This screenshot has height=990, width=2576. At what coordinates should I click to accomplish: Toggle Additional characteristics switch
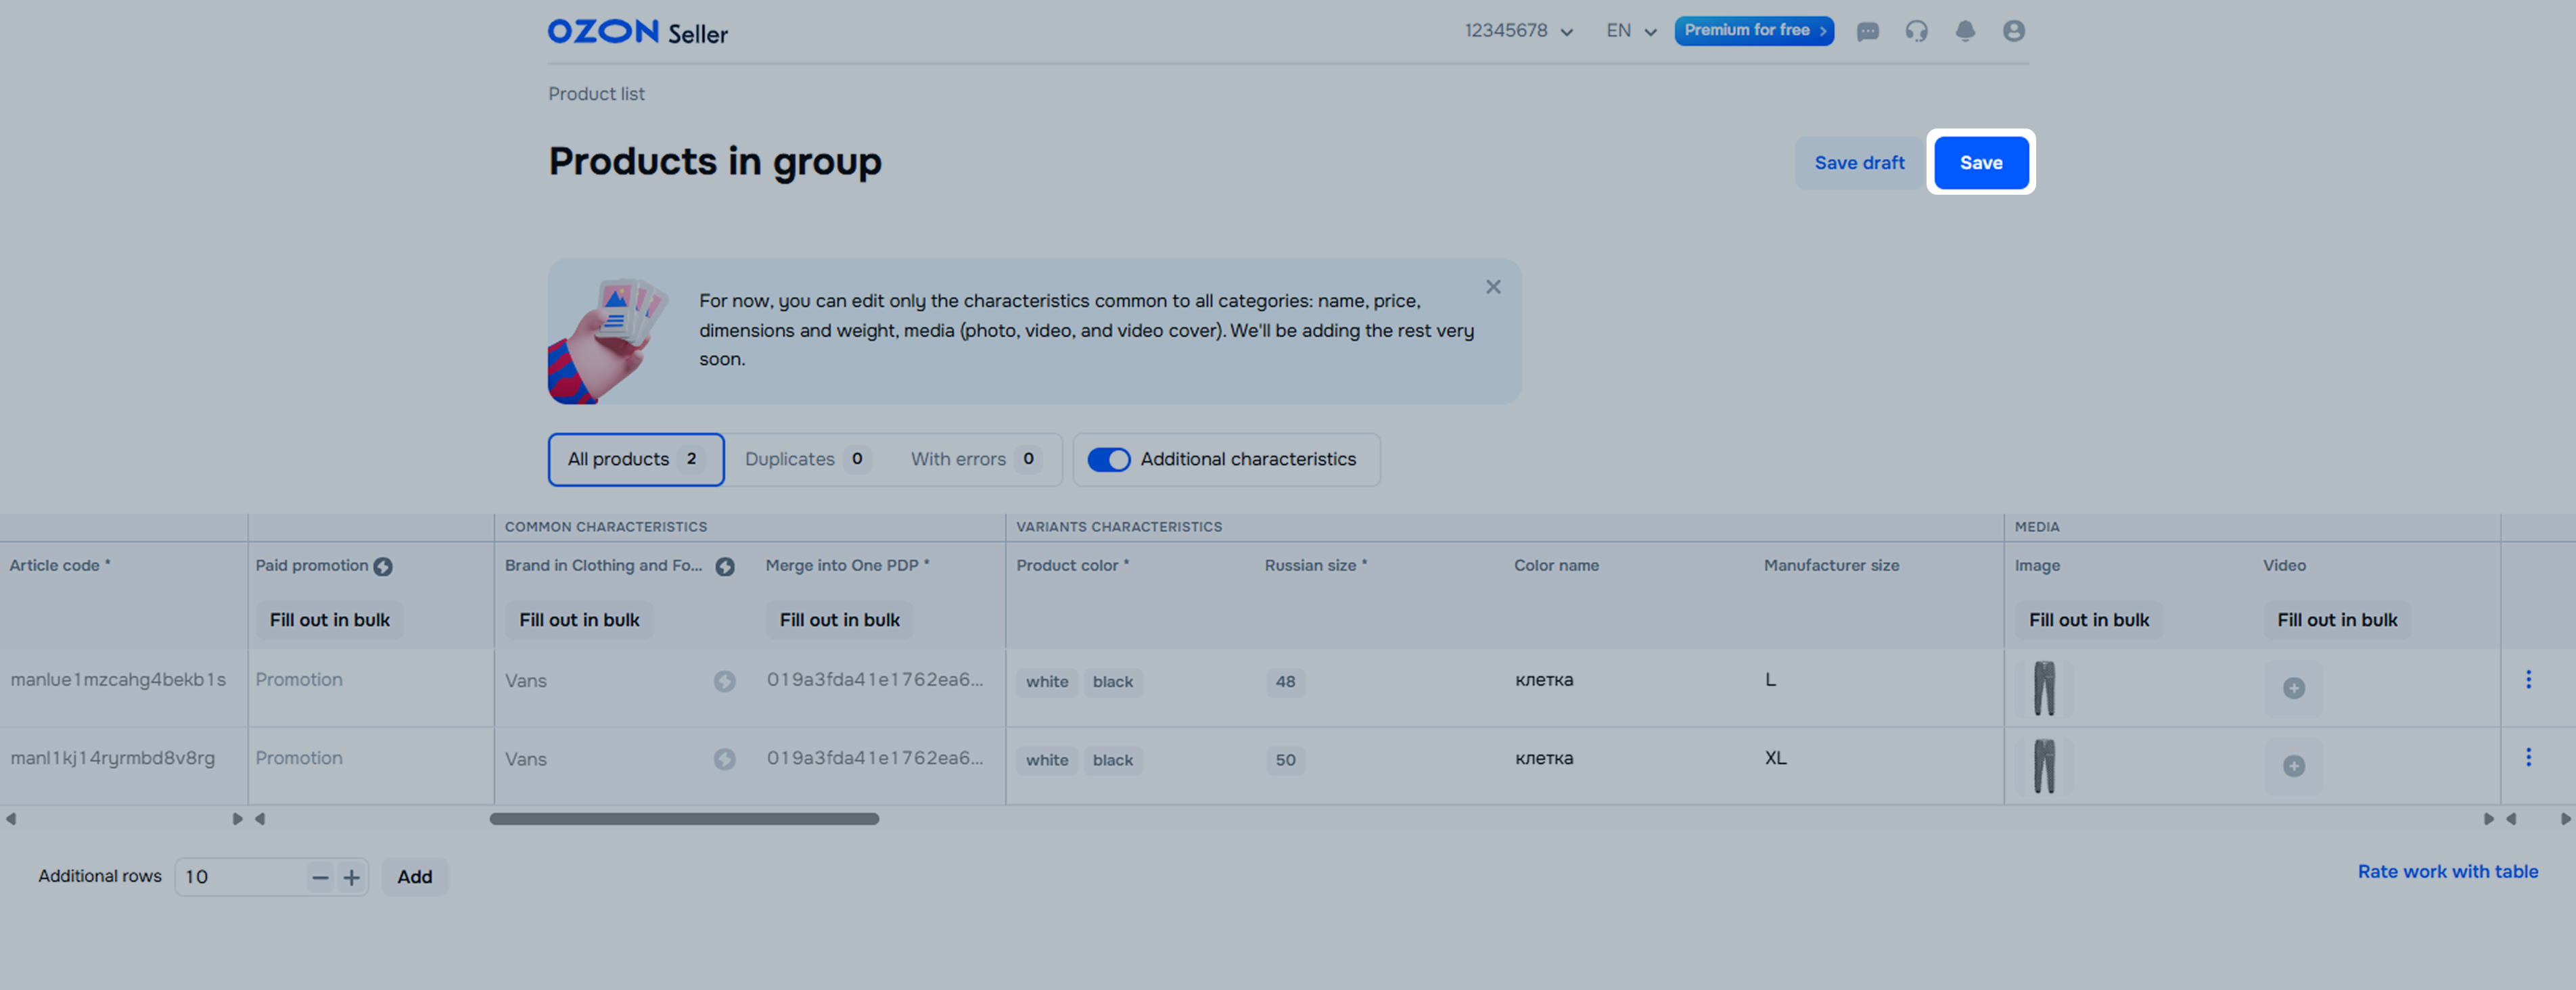1108,459
